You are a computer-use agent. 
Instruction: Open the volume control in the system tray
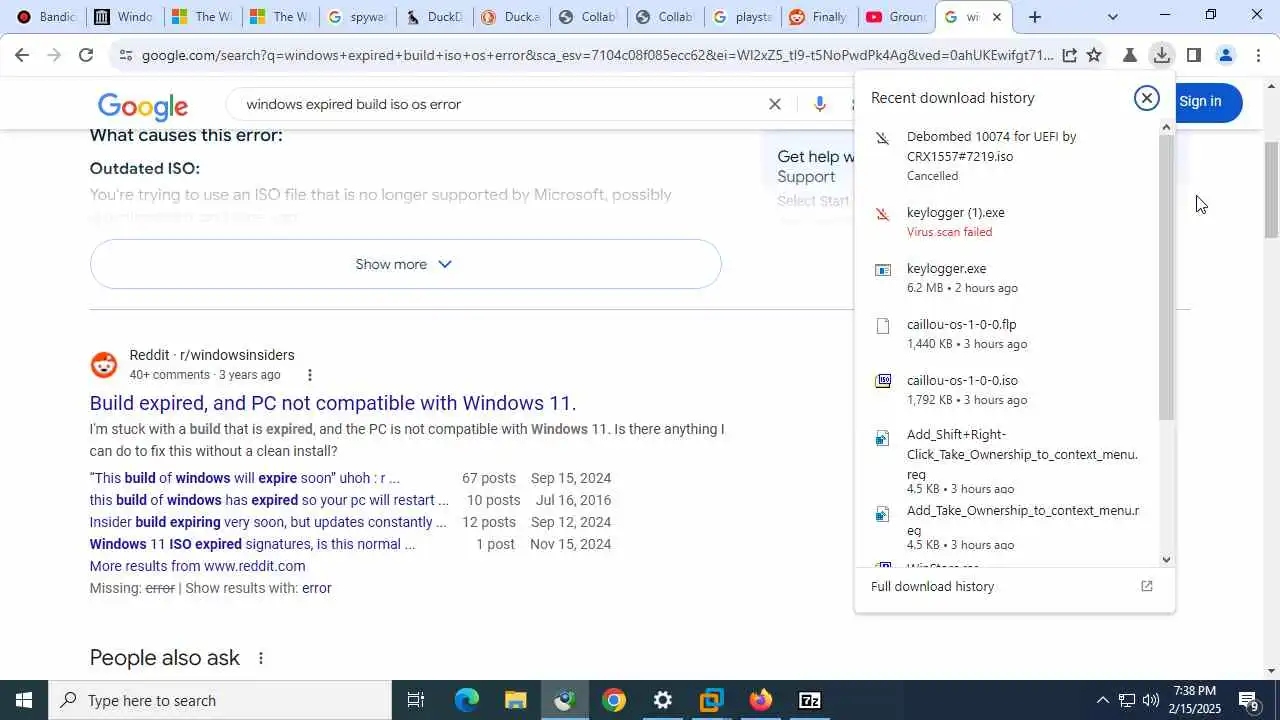click(1151, 700)
